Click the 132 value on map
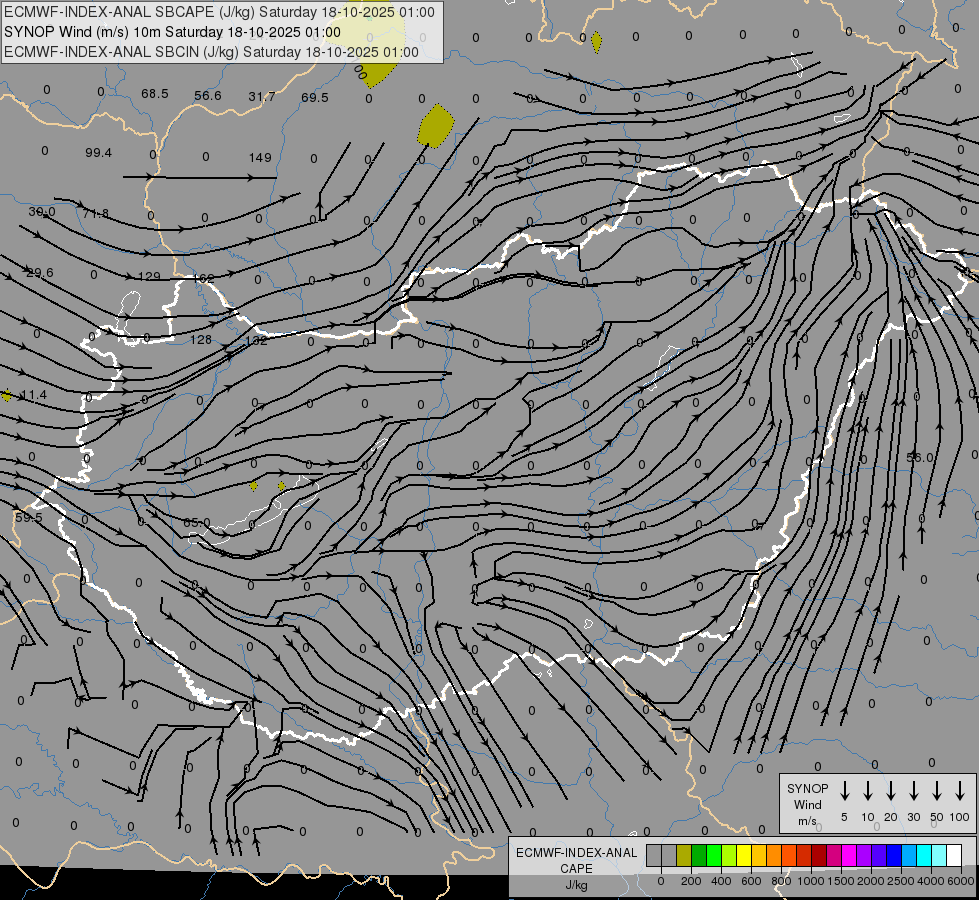The image size is (979, 900). tap(256, 341)
